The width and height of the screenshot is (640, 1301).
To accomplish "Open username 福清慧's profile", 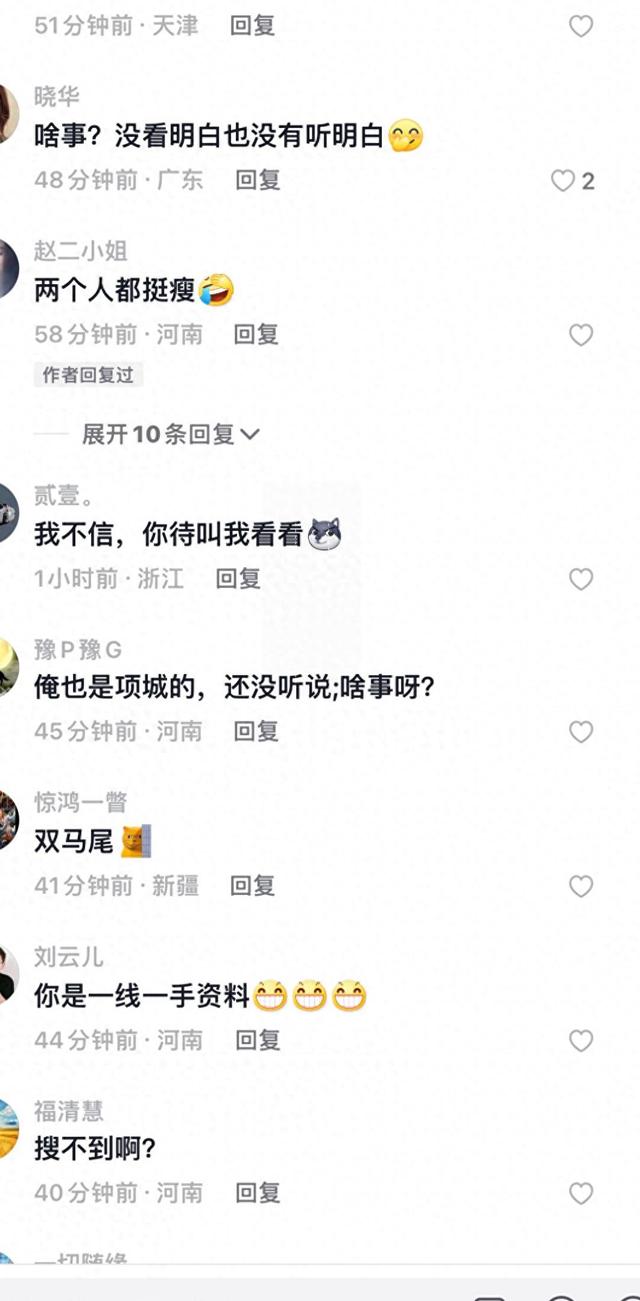I will pos(69,1110).
